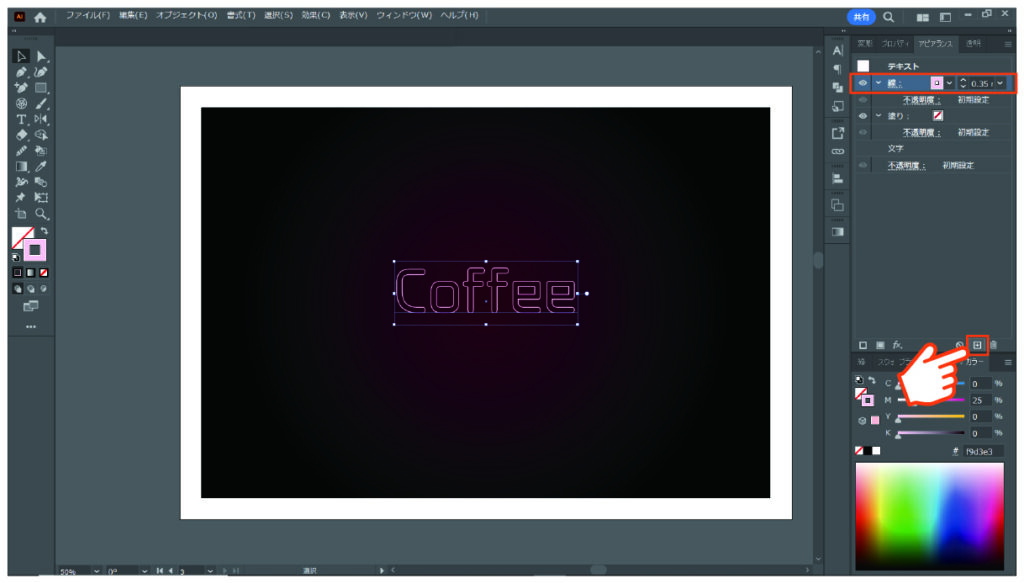1024x583 pixels.
Task: Select the Eyedropper tool
Action: pyautogui.click(x=41, y=166)
